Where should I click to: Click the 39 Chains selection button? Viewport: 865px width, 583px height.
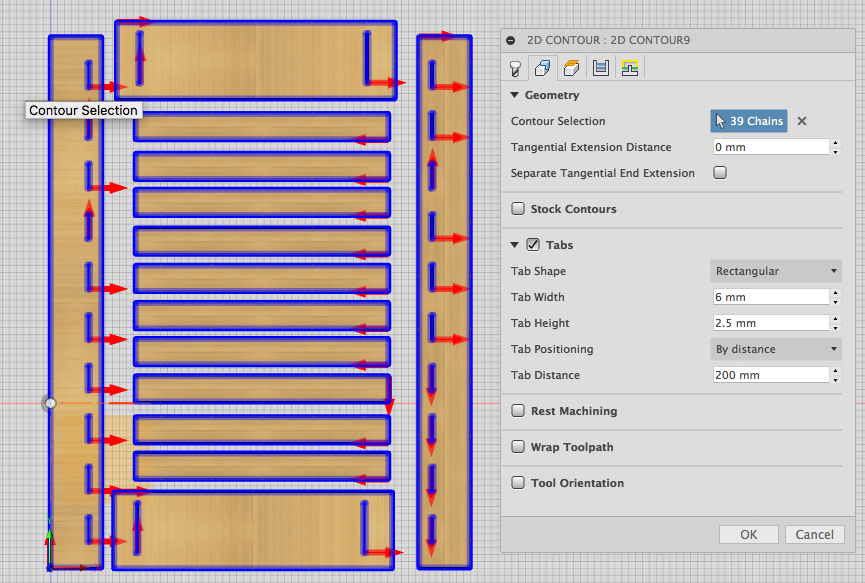click(x=749, y=121)
